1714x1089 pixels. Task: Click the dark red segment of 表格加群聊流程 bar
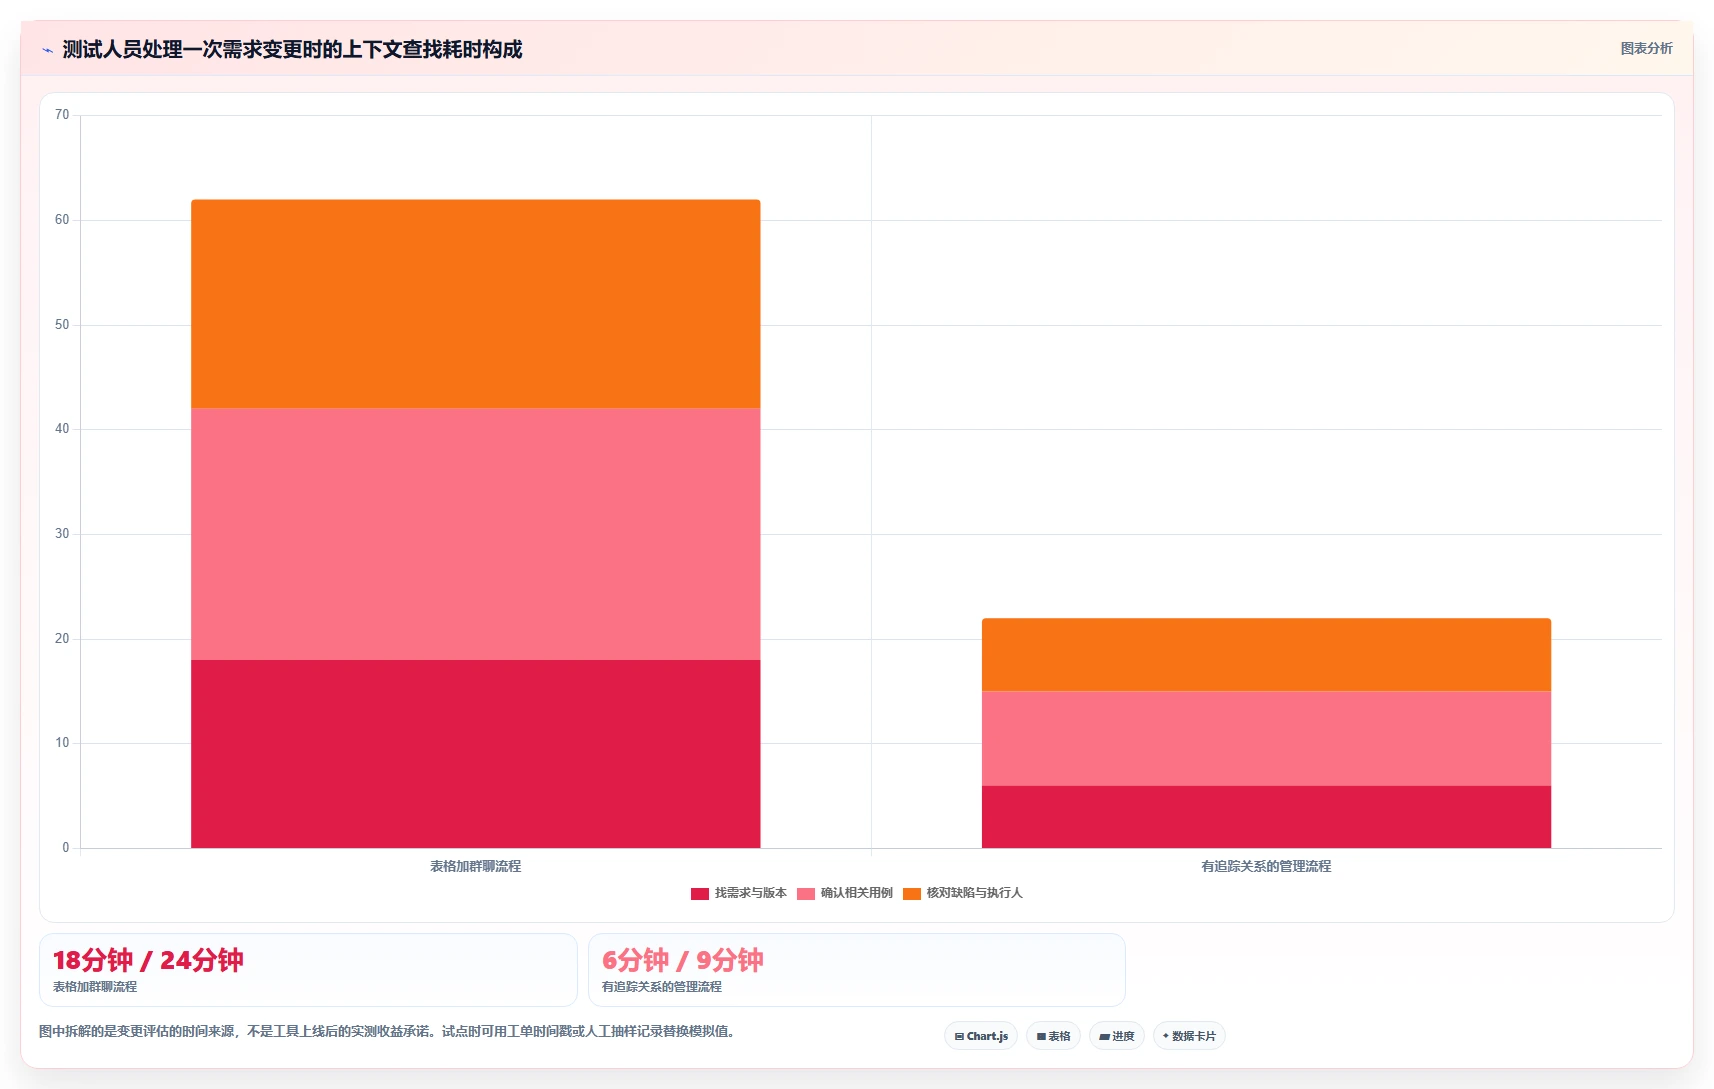(476, 754)
